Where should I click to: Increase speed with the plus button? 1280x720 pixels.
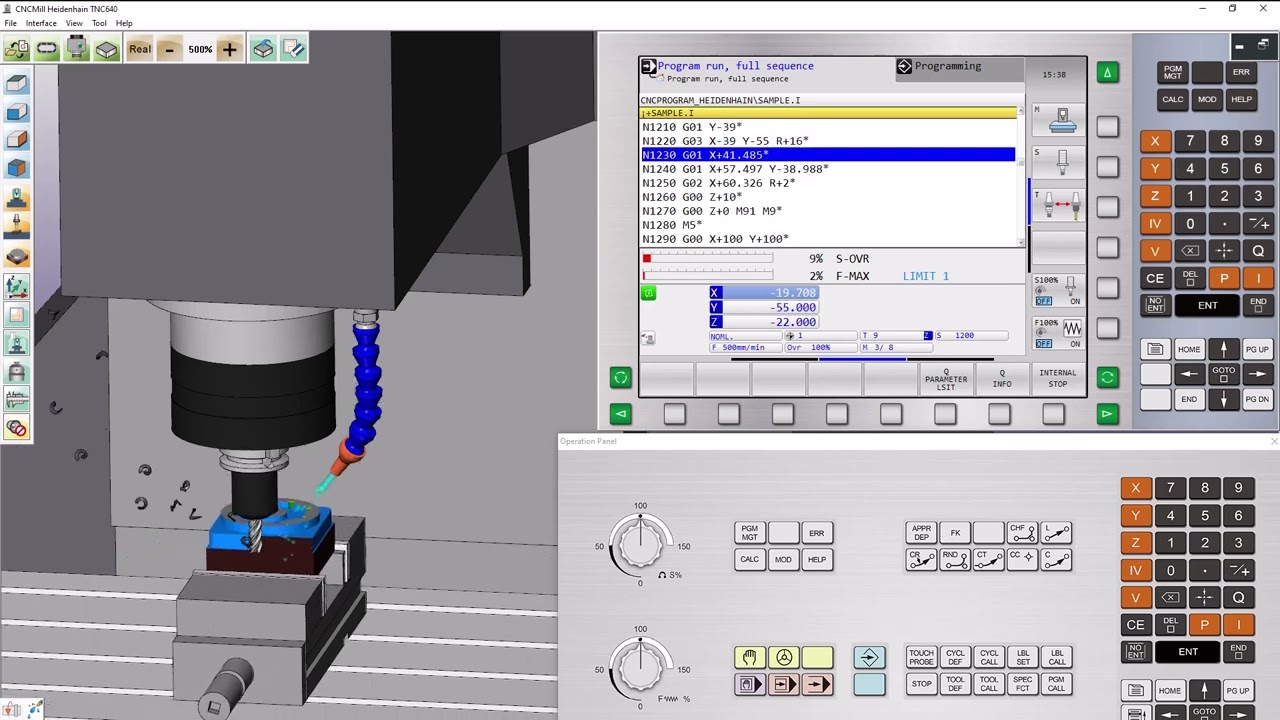coord(229,49)
